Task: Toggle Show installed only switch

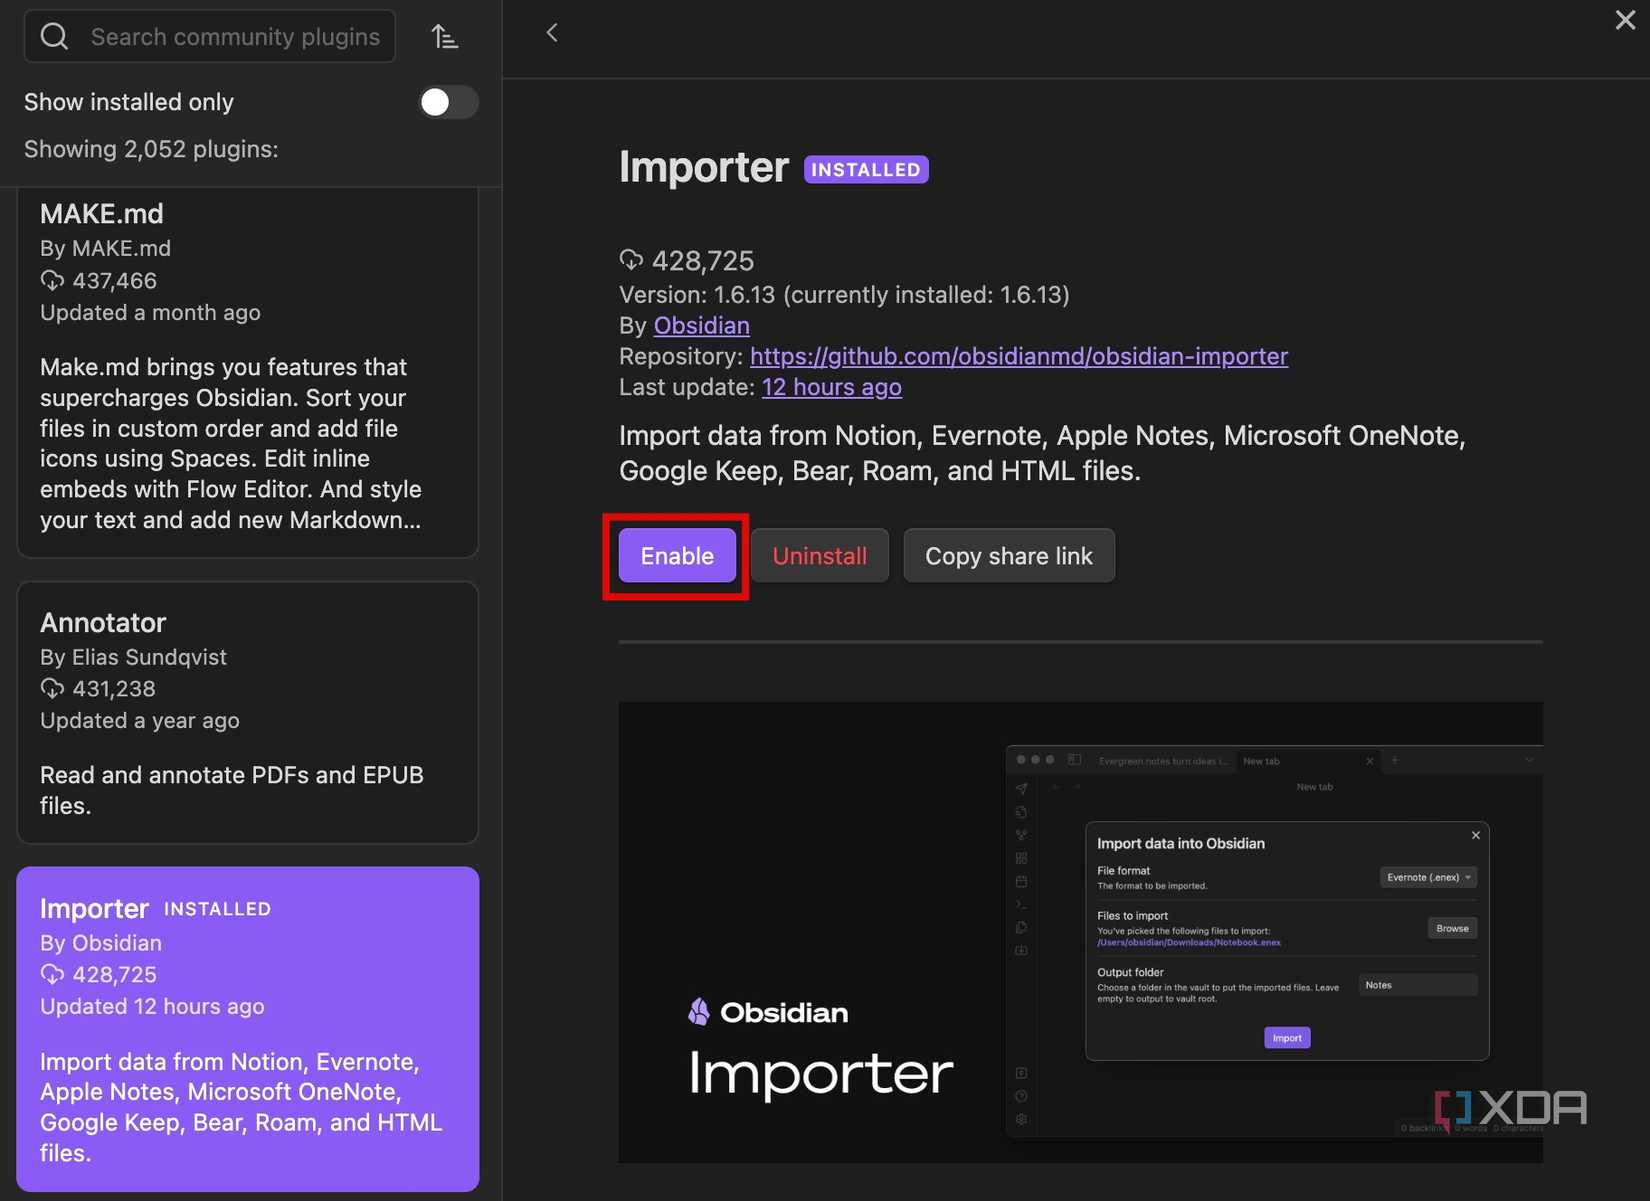Action: click(448, 102)
